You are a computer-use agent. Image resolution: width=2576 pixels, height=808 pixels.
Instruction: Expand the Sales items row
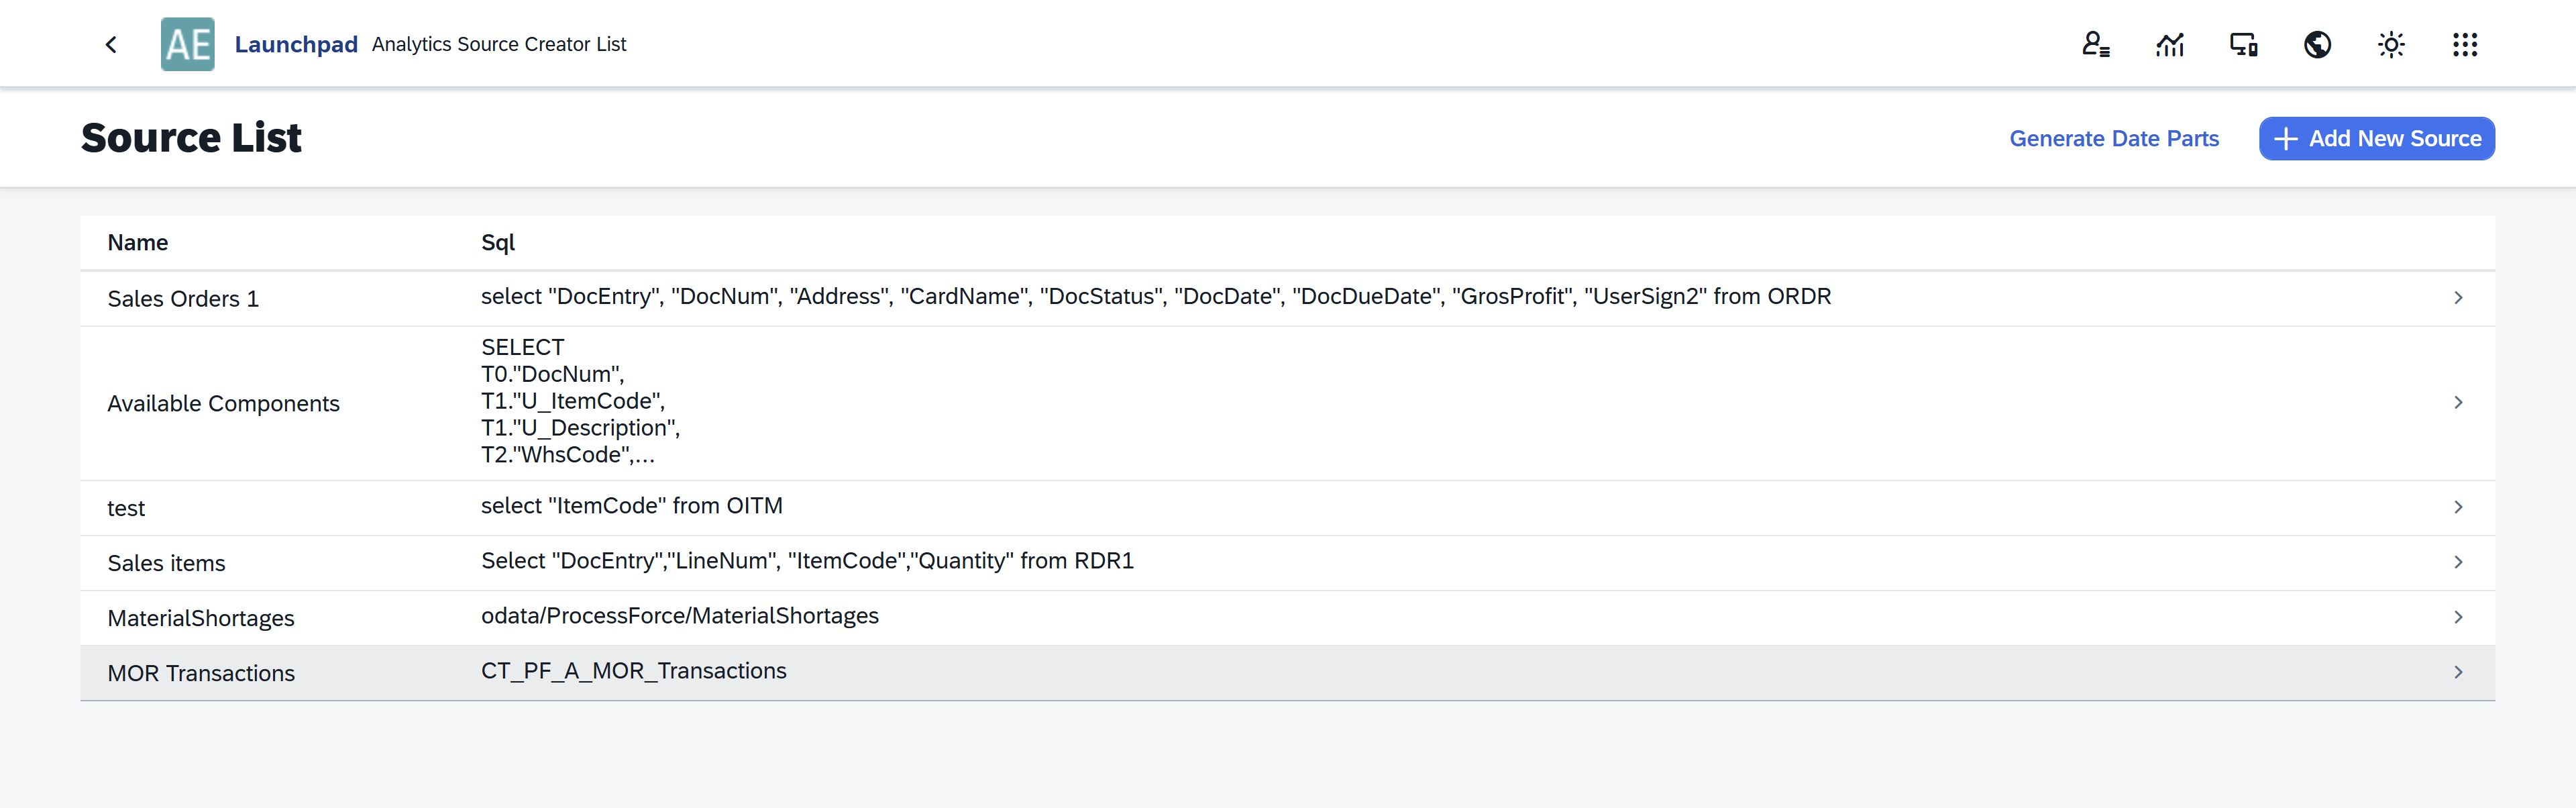2459,562
